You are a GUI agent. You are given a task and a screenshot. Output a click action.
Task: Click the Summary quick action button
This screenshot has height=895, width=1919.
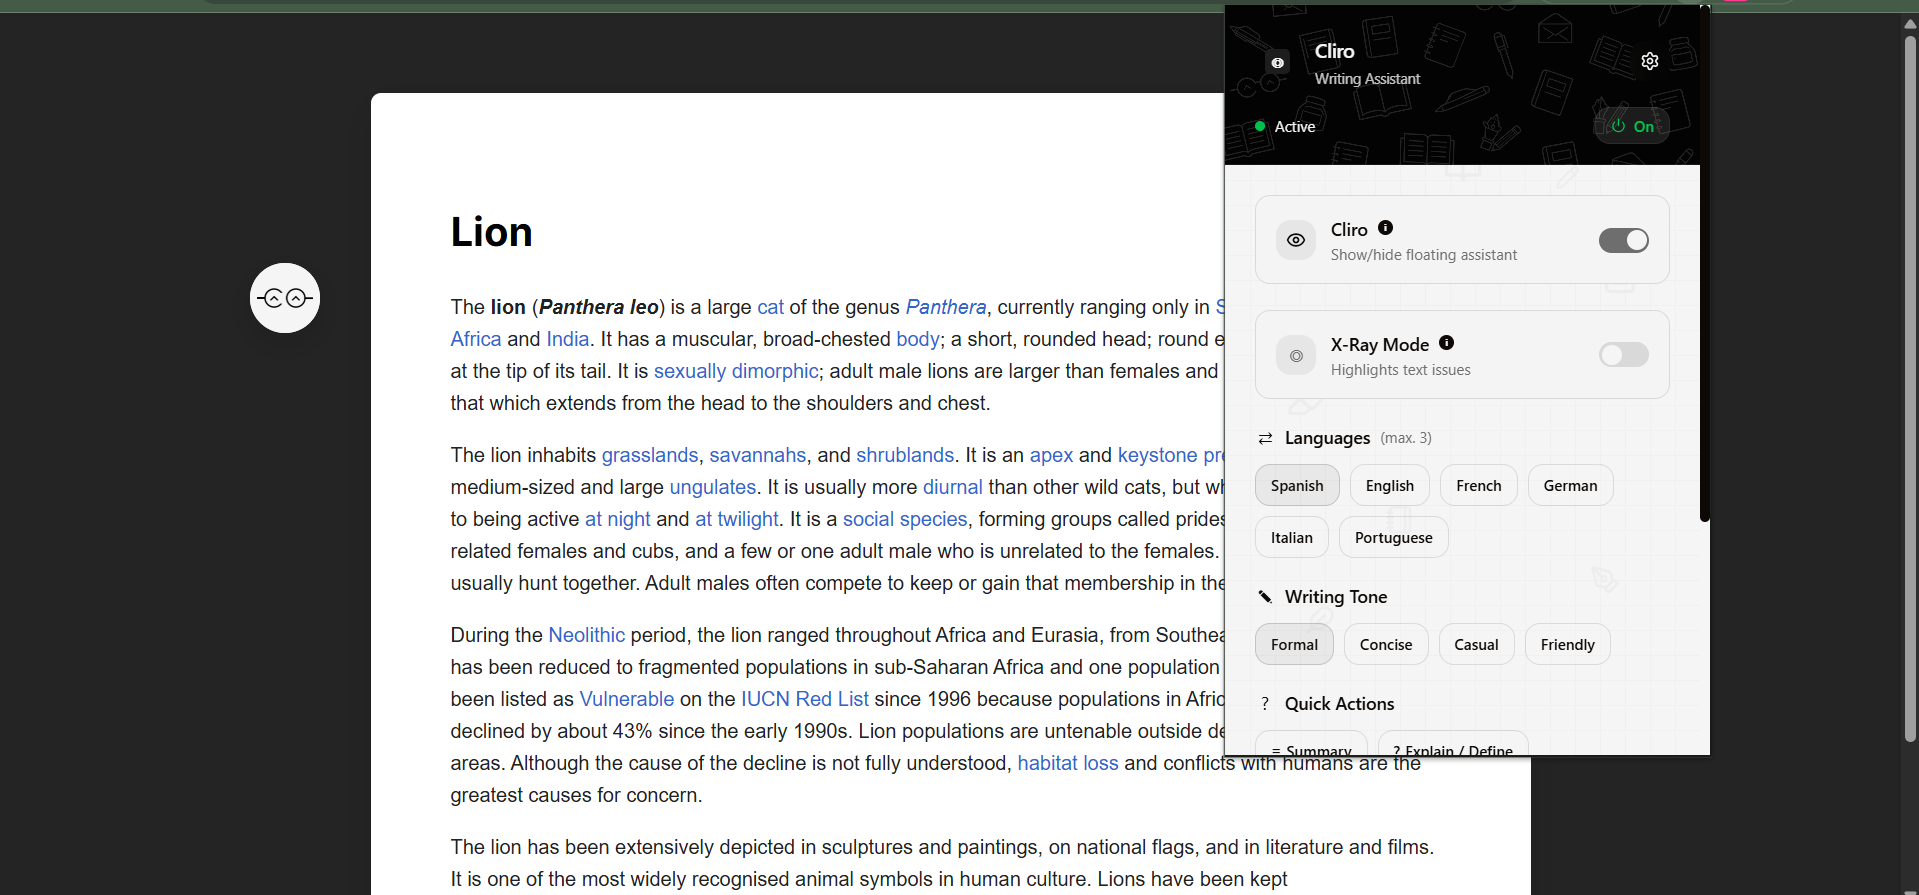point(1311,743)
